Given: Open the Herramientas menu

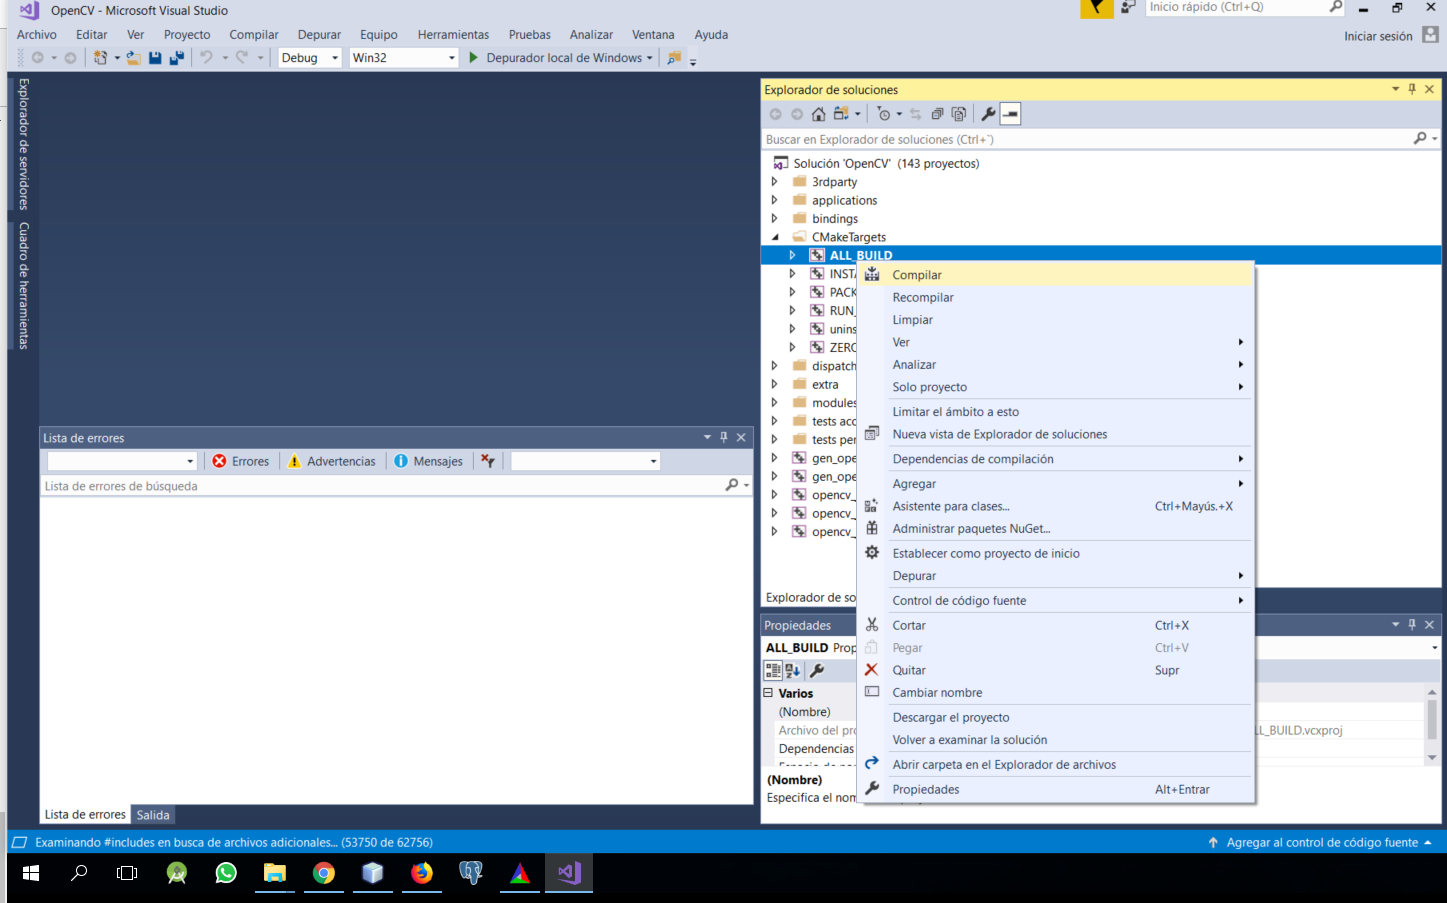Looking at the screenshot, I should tap(453, 35).
